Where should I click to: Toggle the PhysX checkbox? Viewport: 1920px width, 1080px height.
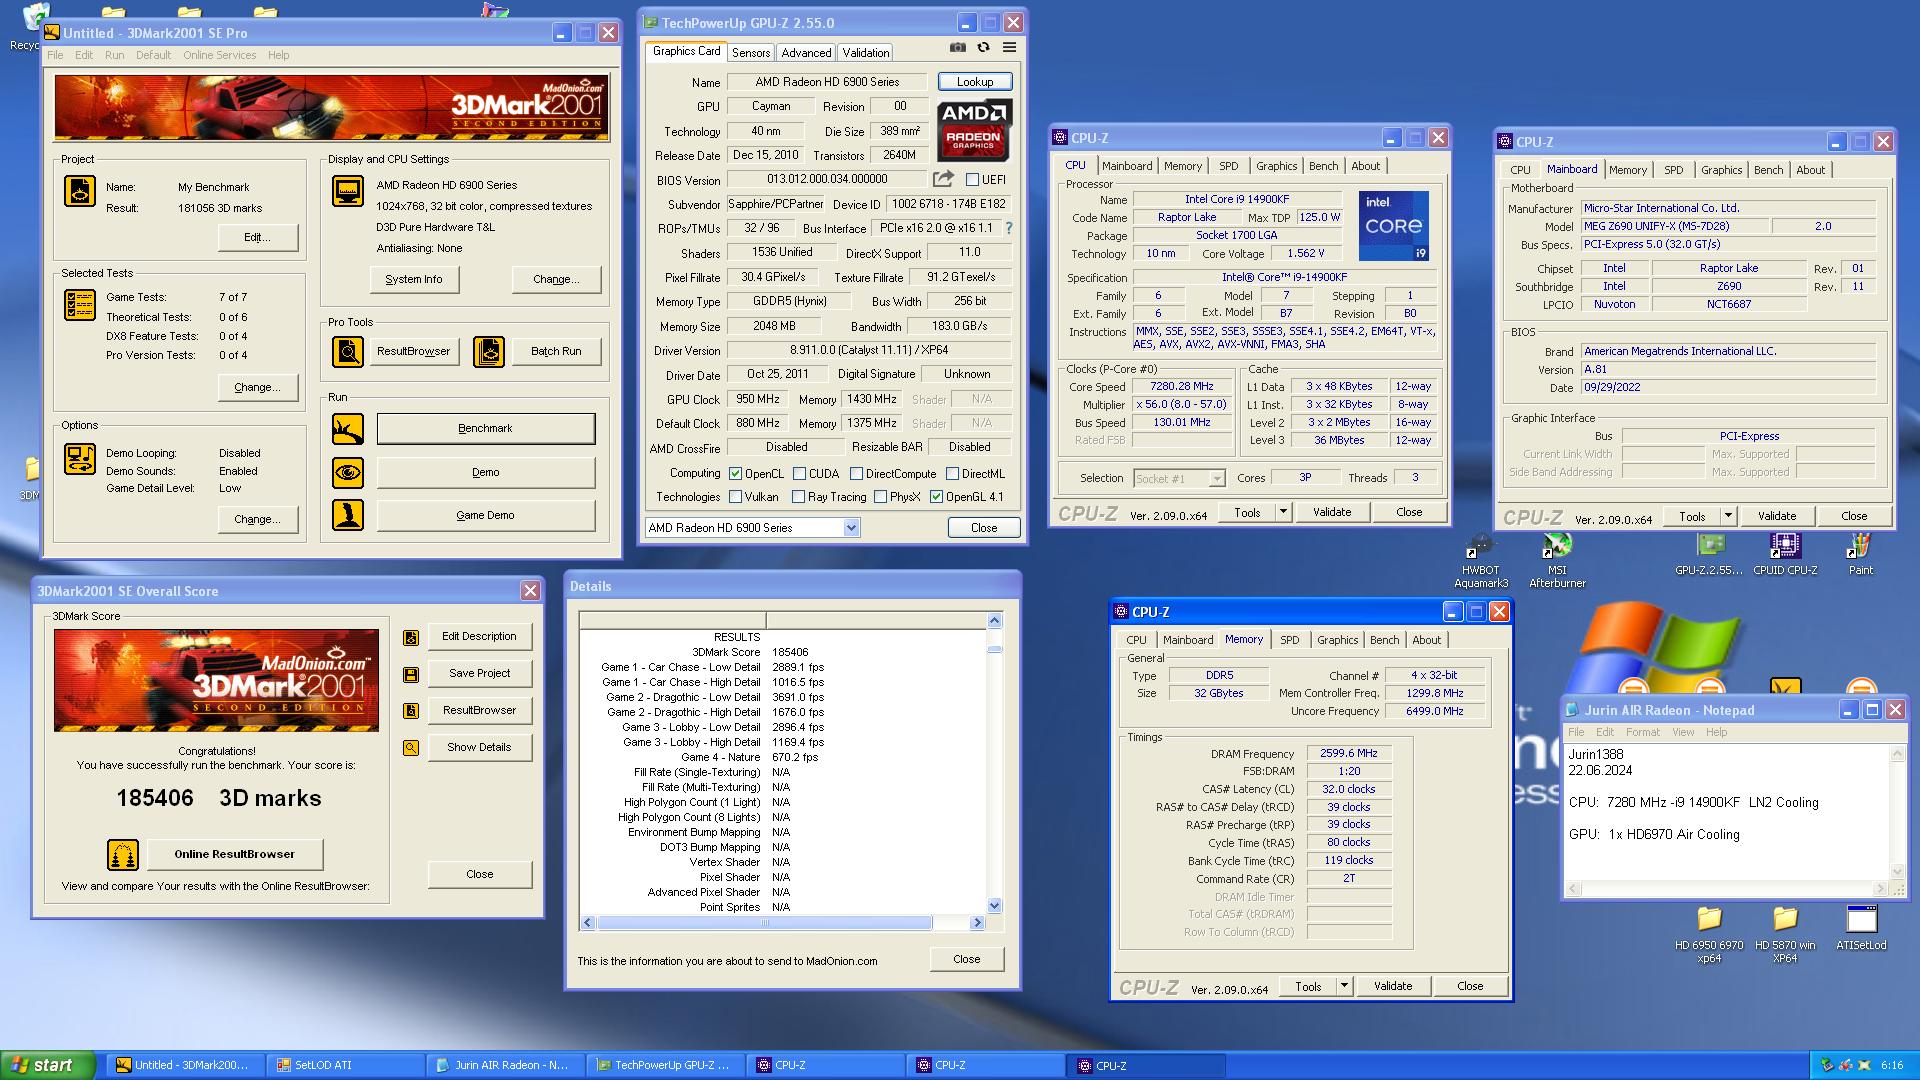click(x=880, y=497)
